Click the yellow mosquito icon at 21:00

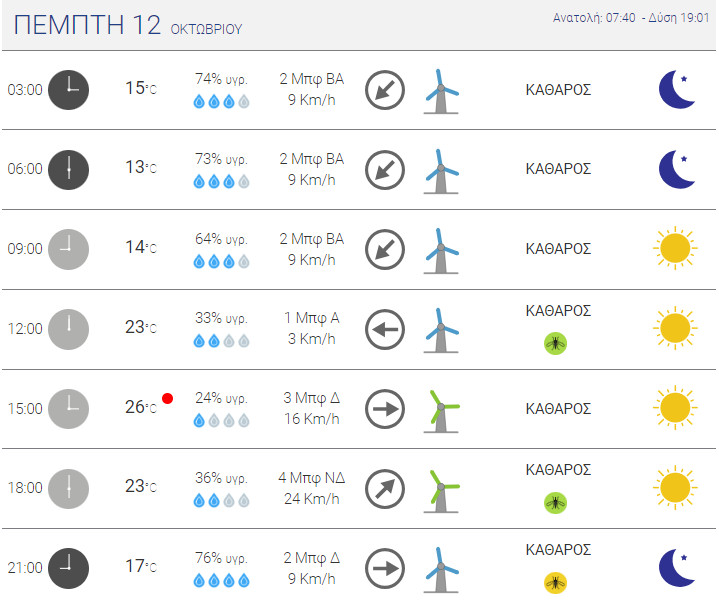point(555,583)
